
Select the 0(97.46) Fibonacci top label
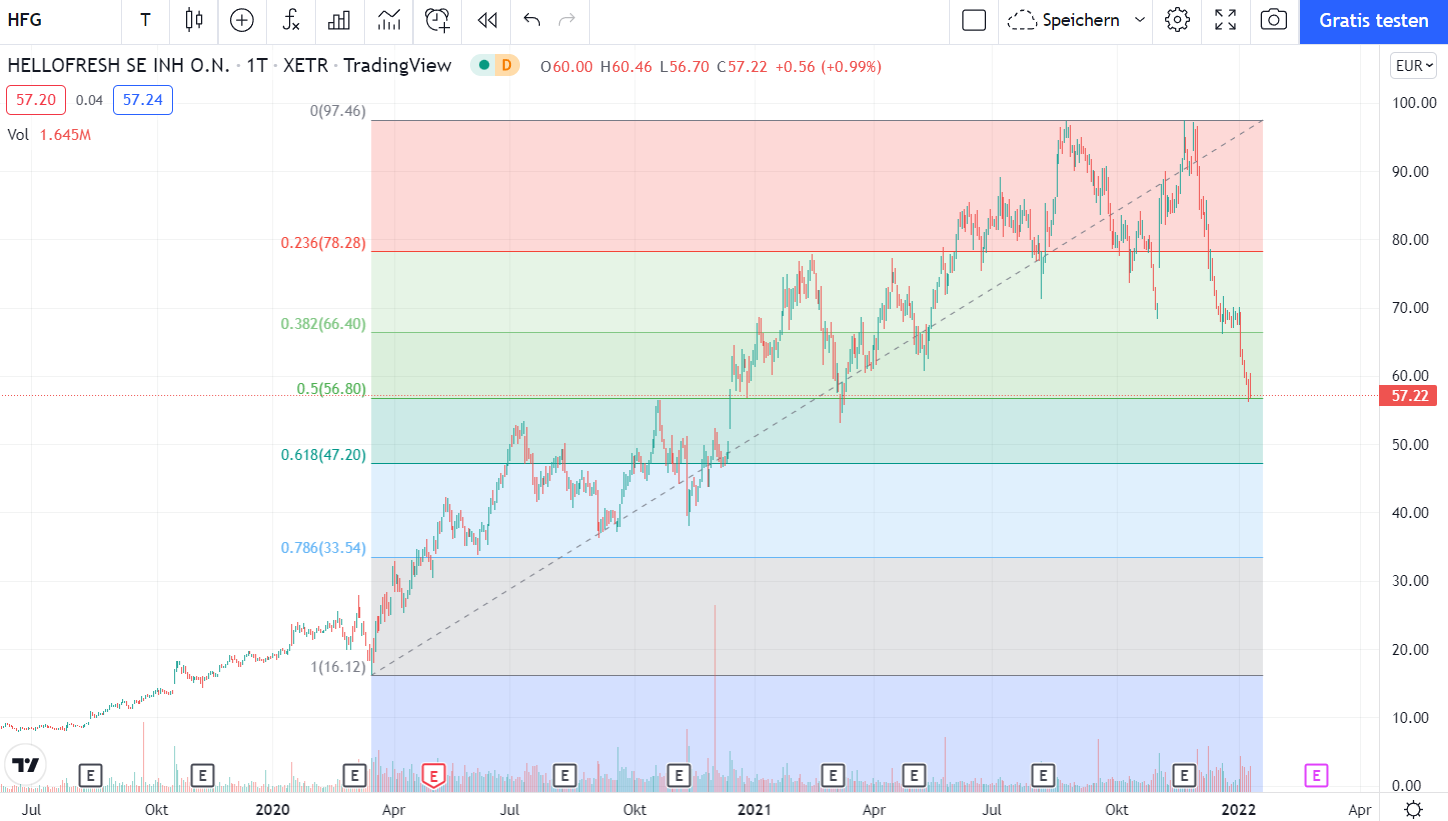338,112
